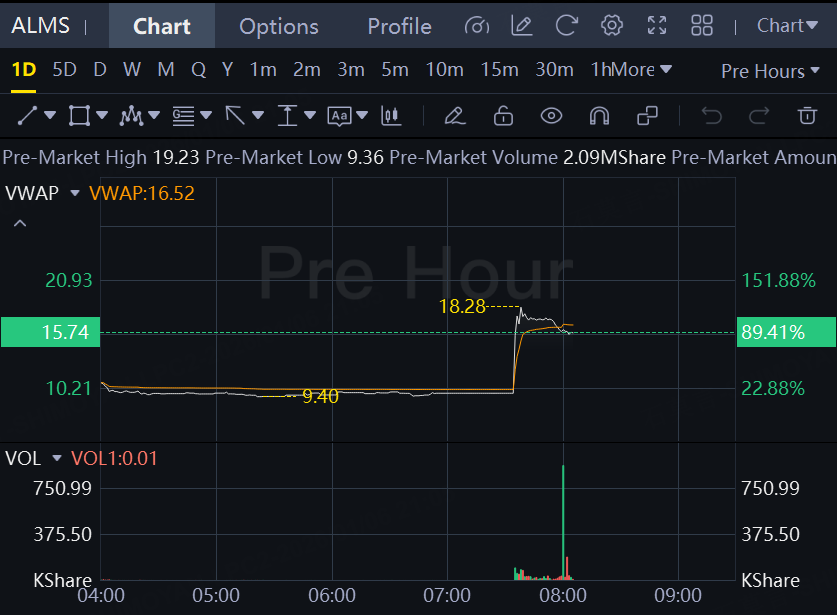Select the line drawing tool
The width and height of the screenshot is (837, 615).
pyautogui.click(x=27, y=115)
